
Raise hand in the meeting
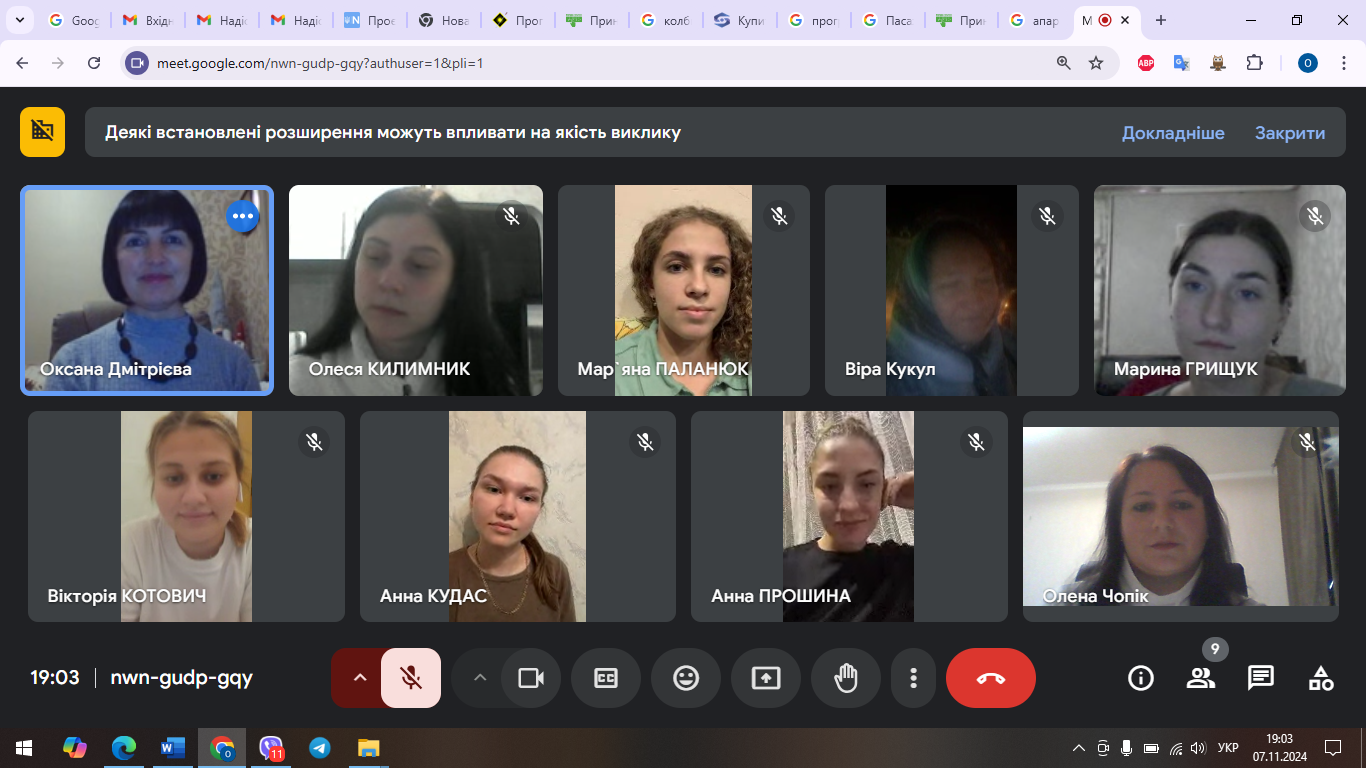pos(846,678)
